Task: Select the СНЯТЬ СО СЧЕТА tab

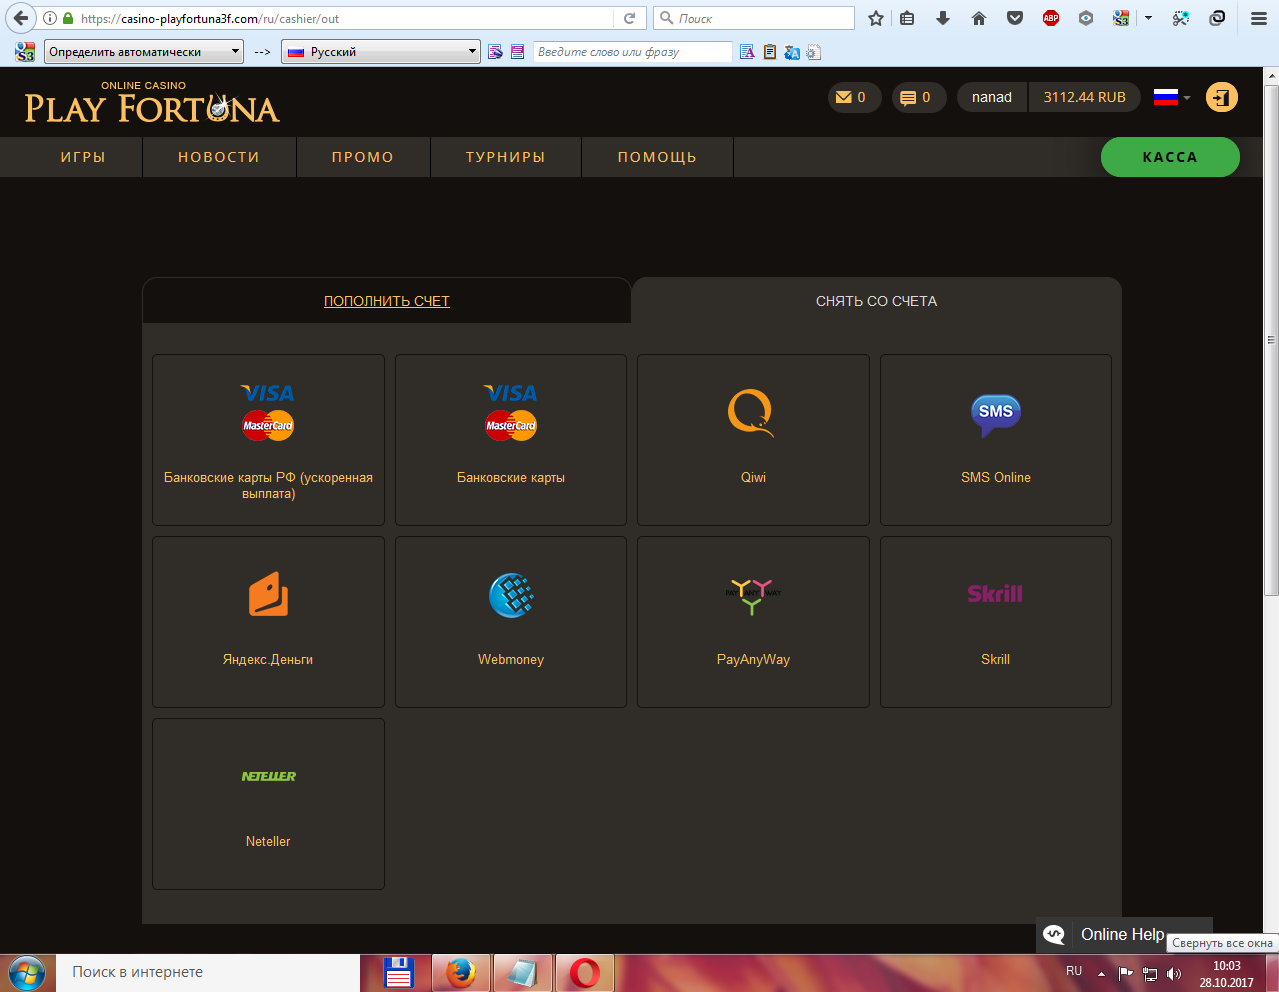Action: pos(877,301)
